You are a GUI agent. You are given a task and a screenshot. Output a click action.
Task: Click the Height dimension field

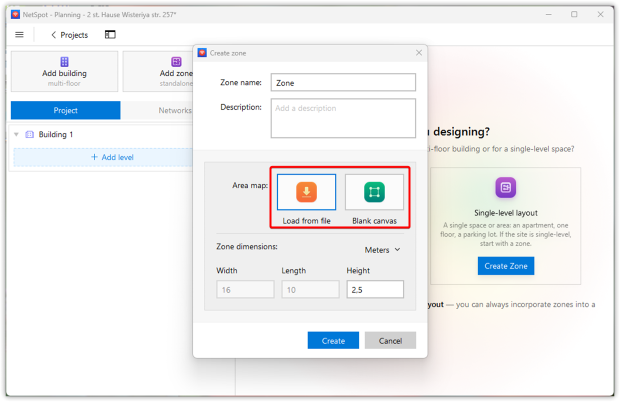[375, 290]
